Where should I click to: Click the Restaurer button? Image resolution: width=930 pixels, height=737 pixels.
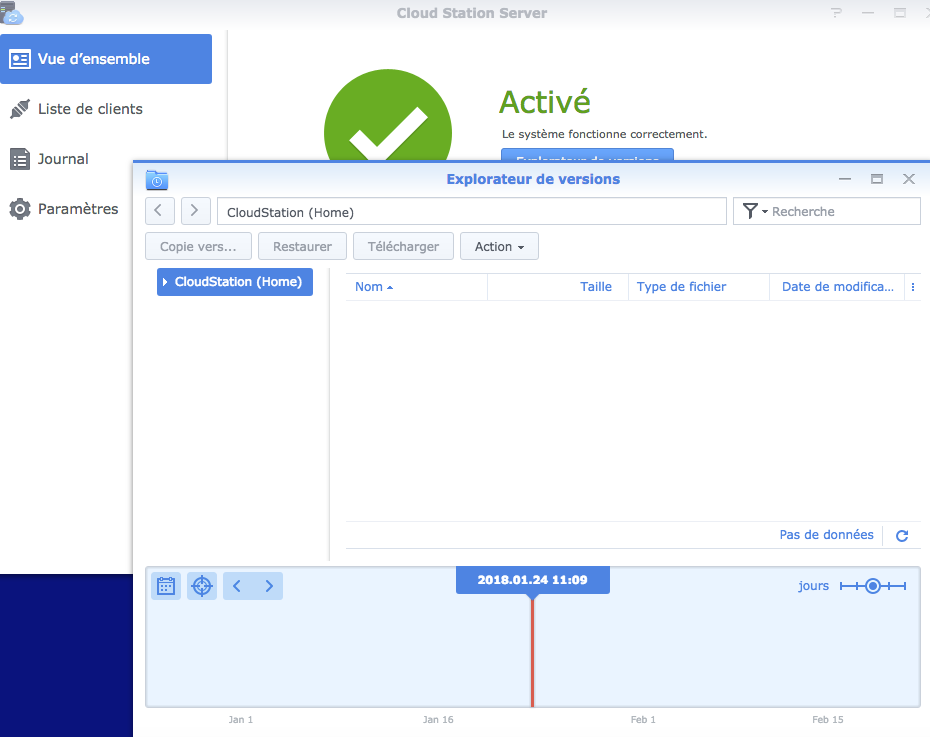302,246
